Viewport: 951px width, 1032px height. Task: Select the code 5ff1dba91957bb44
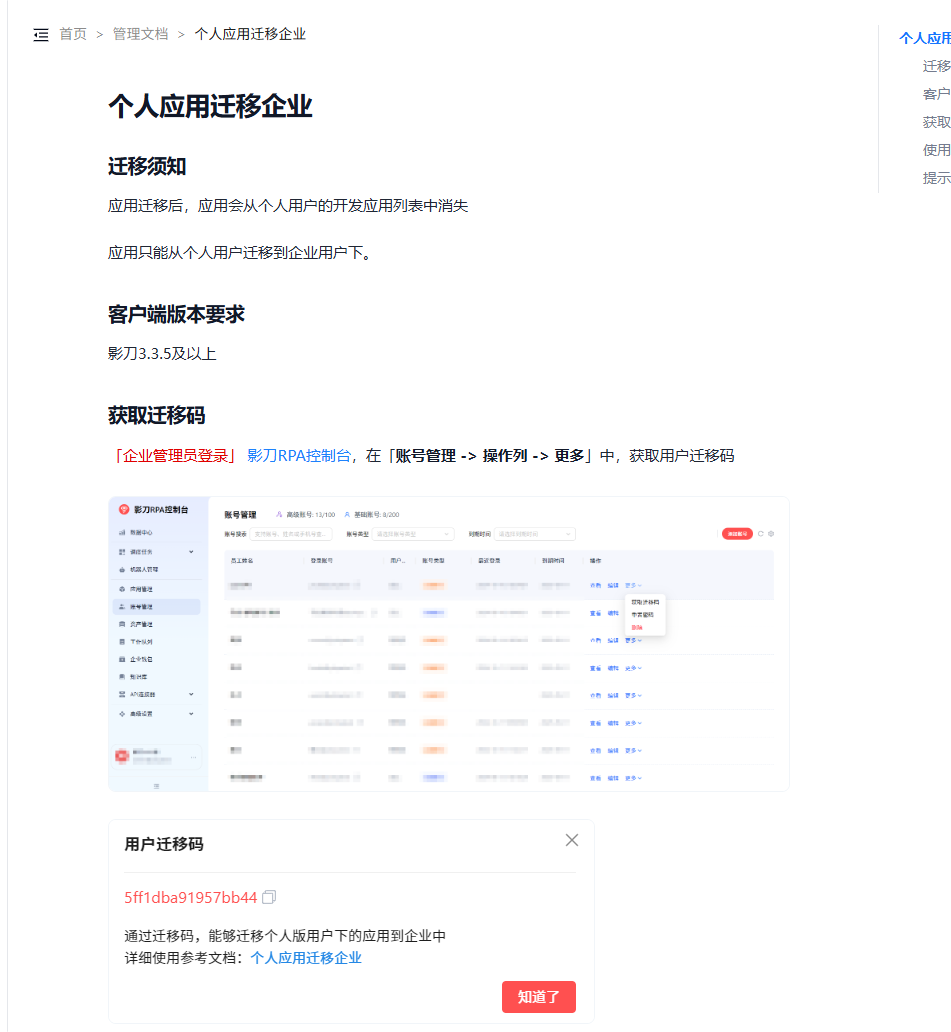[x=190, y=897]
